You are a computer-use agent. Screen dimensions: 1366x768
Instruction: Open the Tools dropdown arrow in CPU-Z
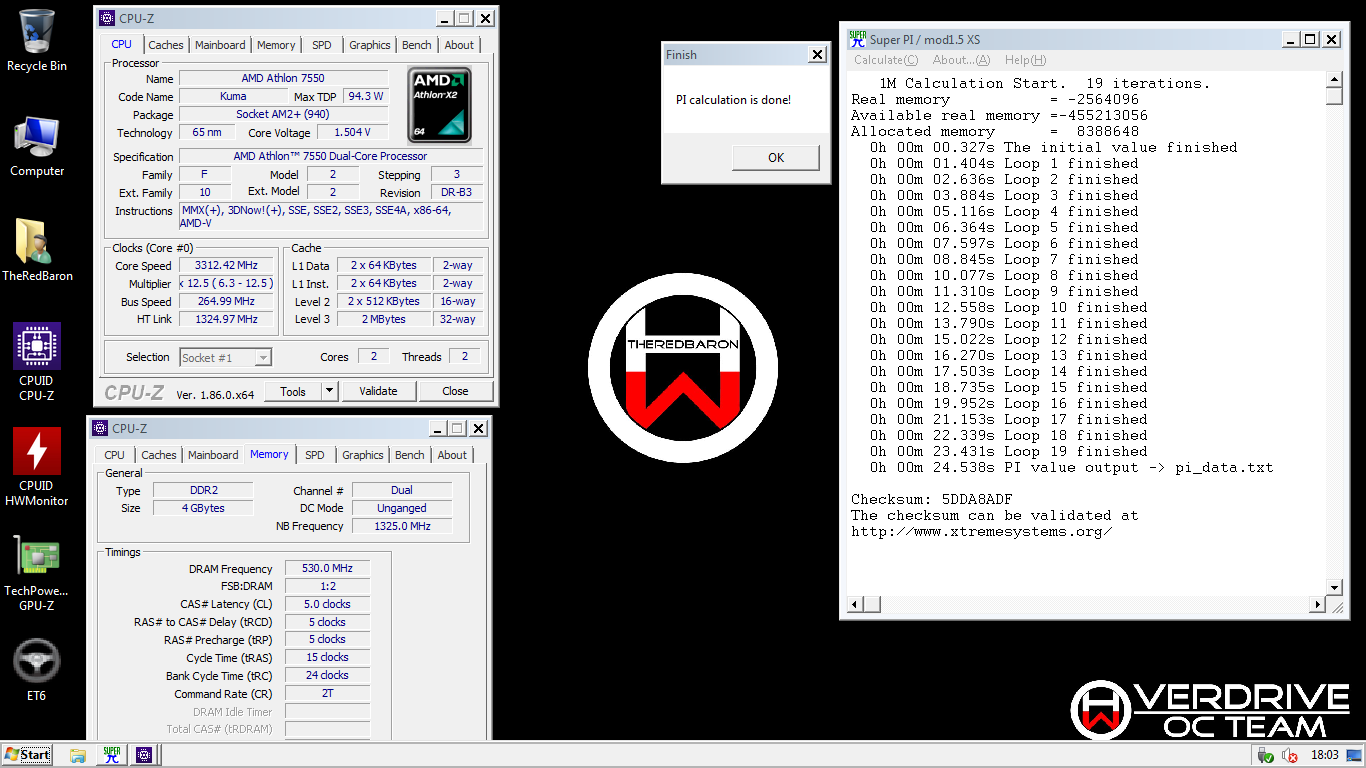click(329, 391)
